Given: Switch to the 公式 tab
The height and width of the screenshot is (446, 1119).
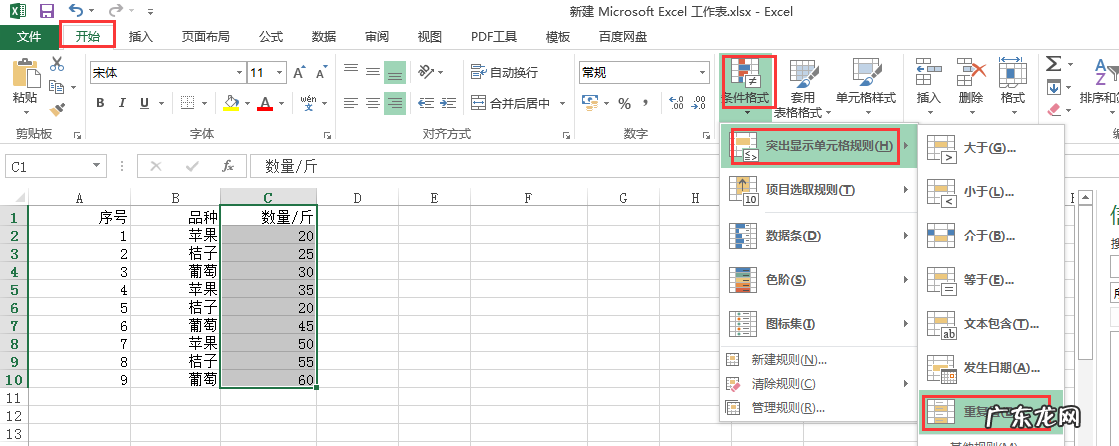Looking at the screenshot, I should pyautogui.click(x=271, y=37).
